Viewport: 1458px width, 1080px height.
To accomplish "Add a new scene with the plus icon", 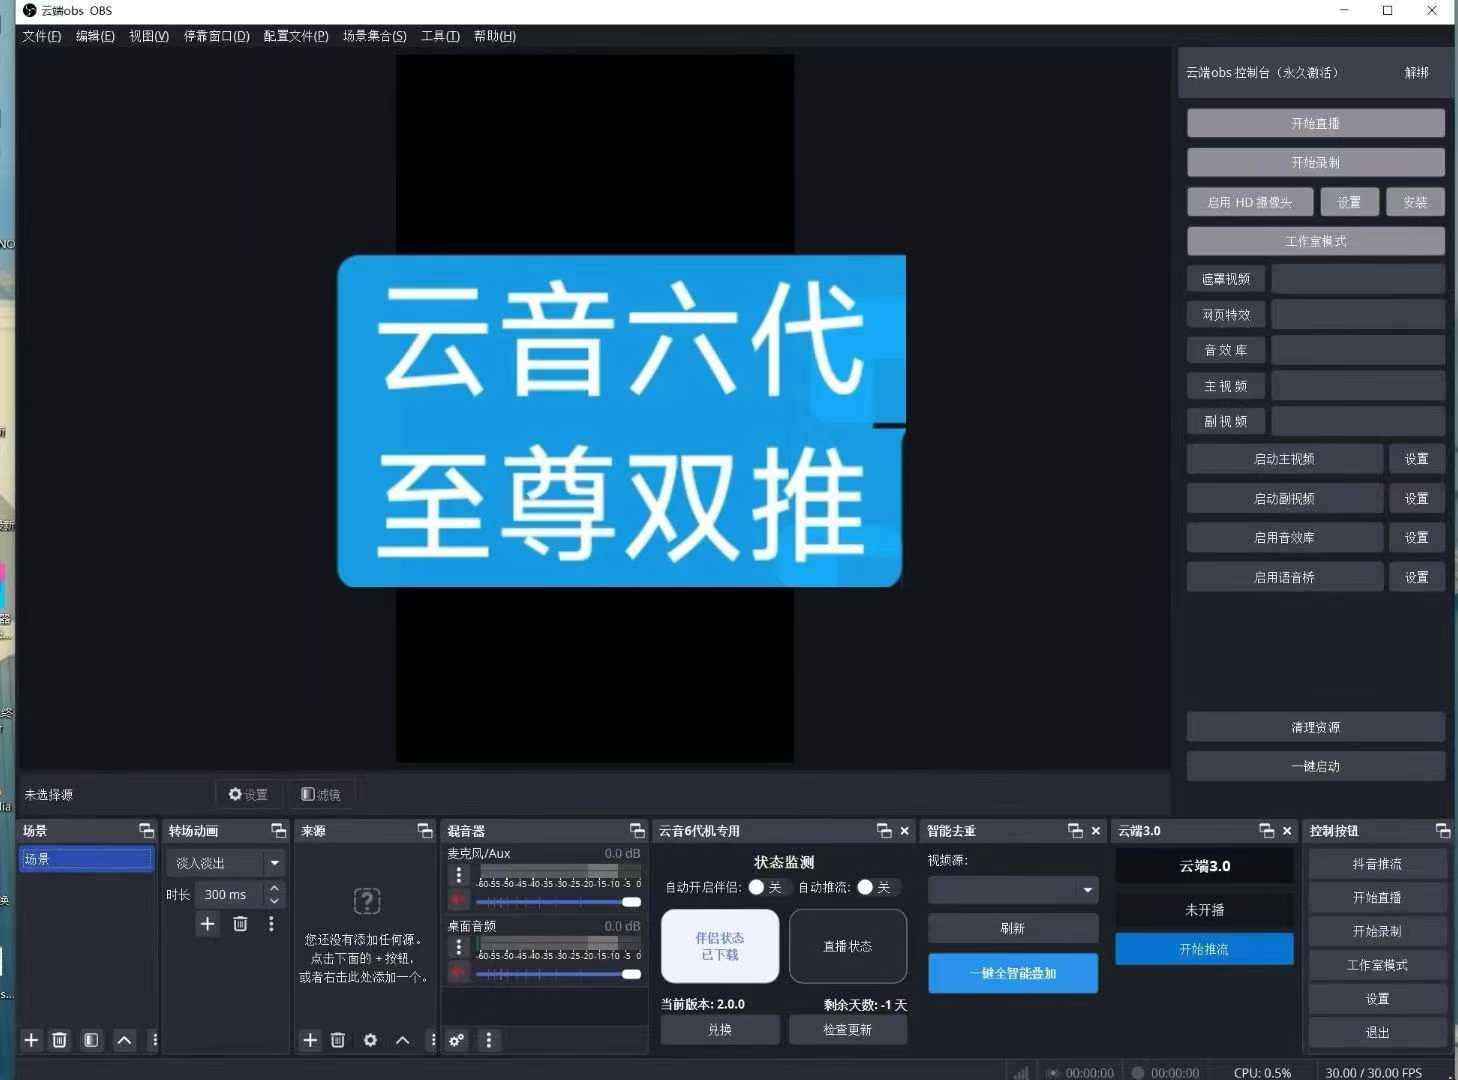I will click(31, 1040).
